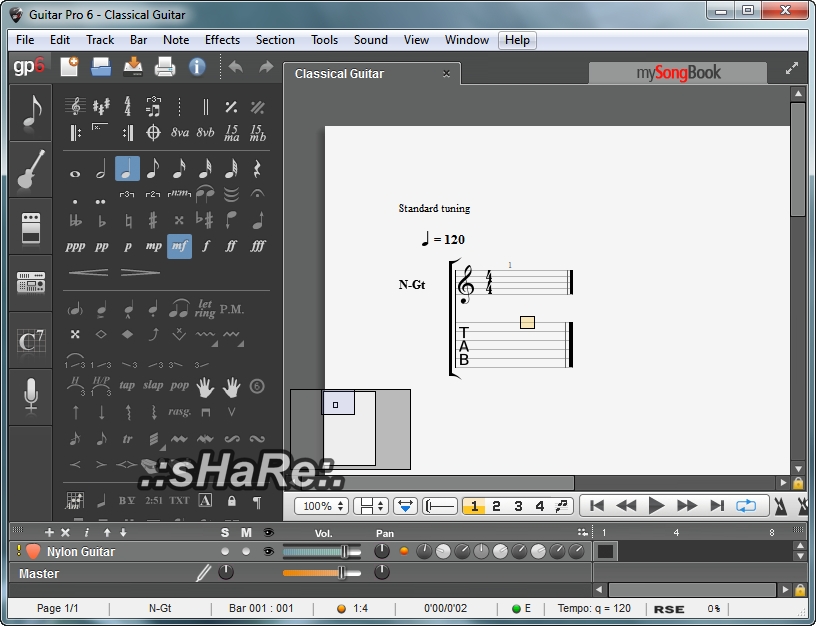Image resolution: width=816 pixels, height=626 pixels.
Task: Open the effects pedal panel
Action: 31,227
